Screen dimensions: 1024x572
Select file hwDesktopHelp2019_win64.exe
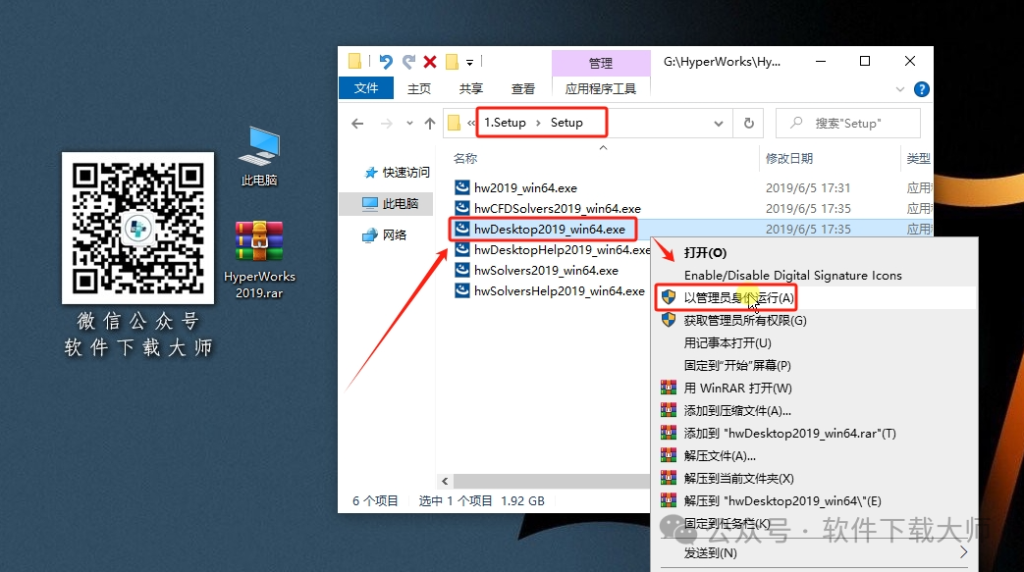(x=562, y=249)
